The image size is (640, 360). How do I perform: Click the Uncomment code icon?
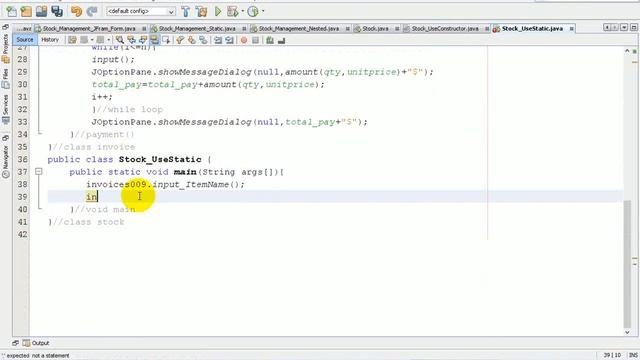point(281,40)
